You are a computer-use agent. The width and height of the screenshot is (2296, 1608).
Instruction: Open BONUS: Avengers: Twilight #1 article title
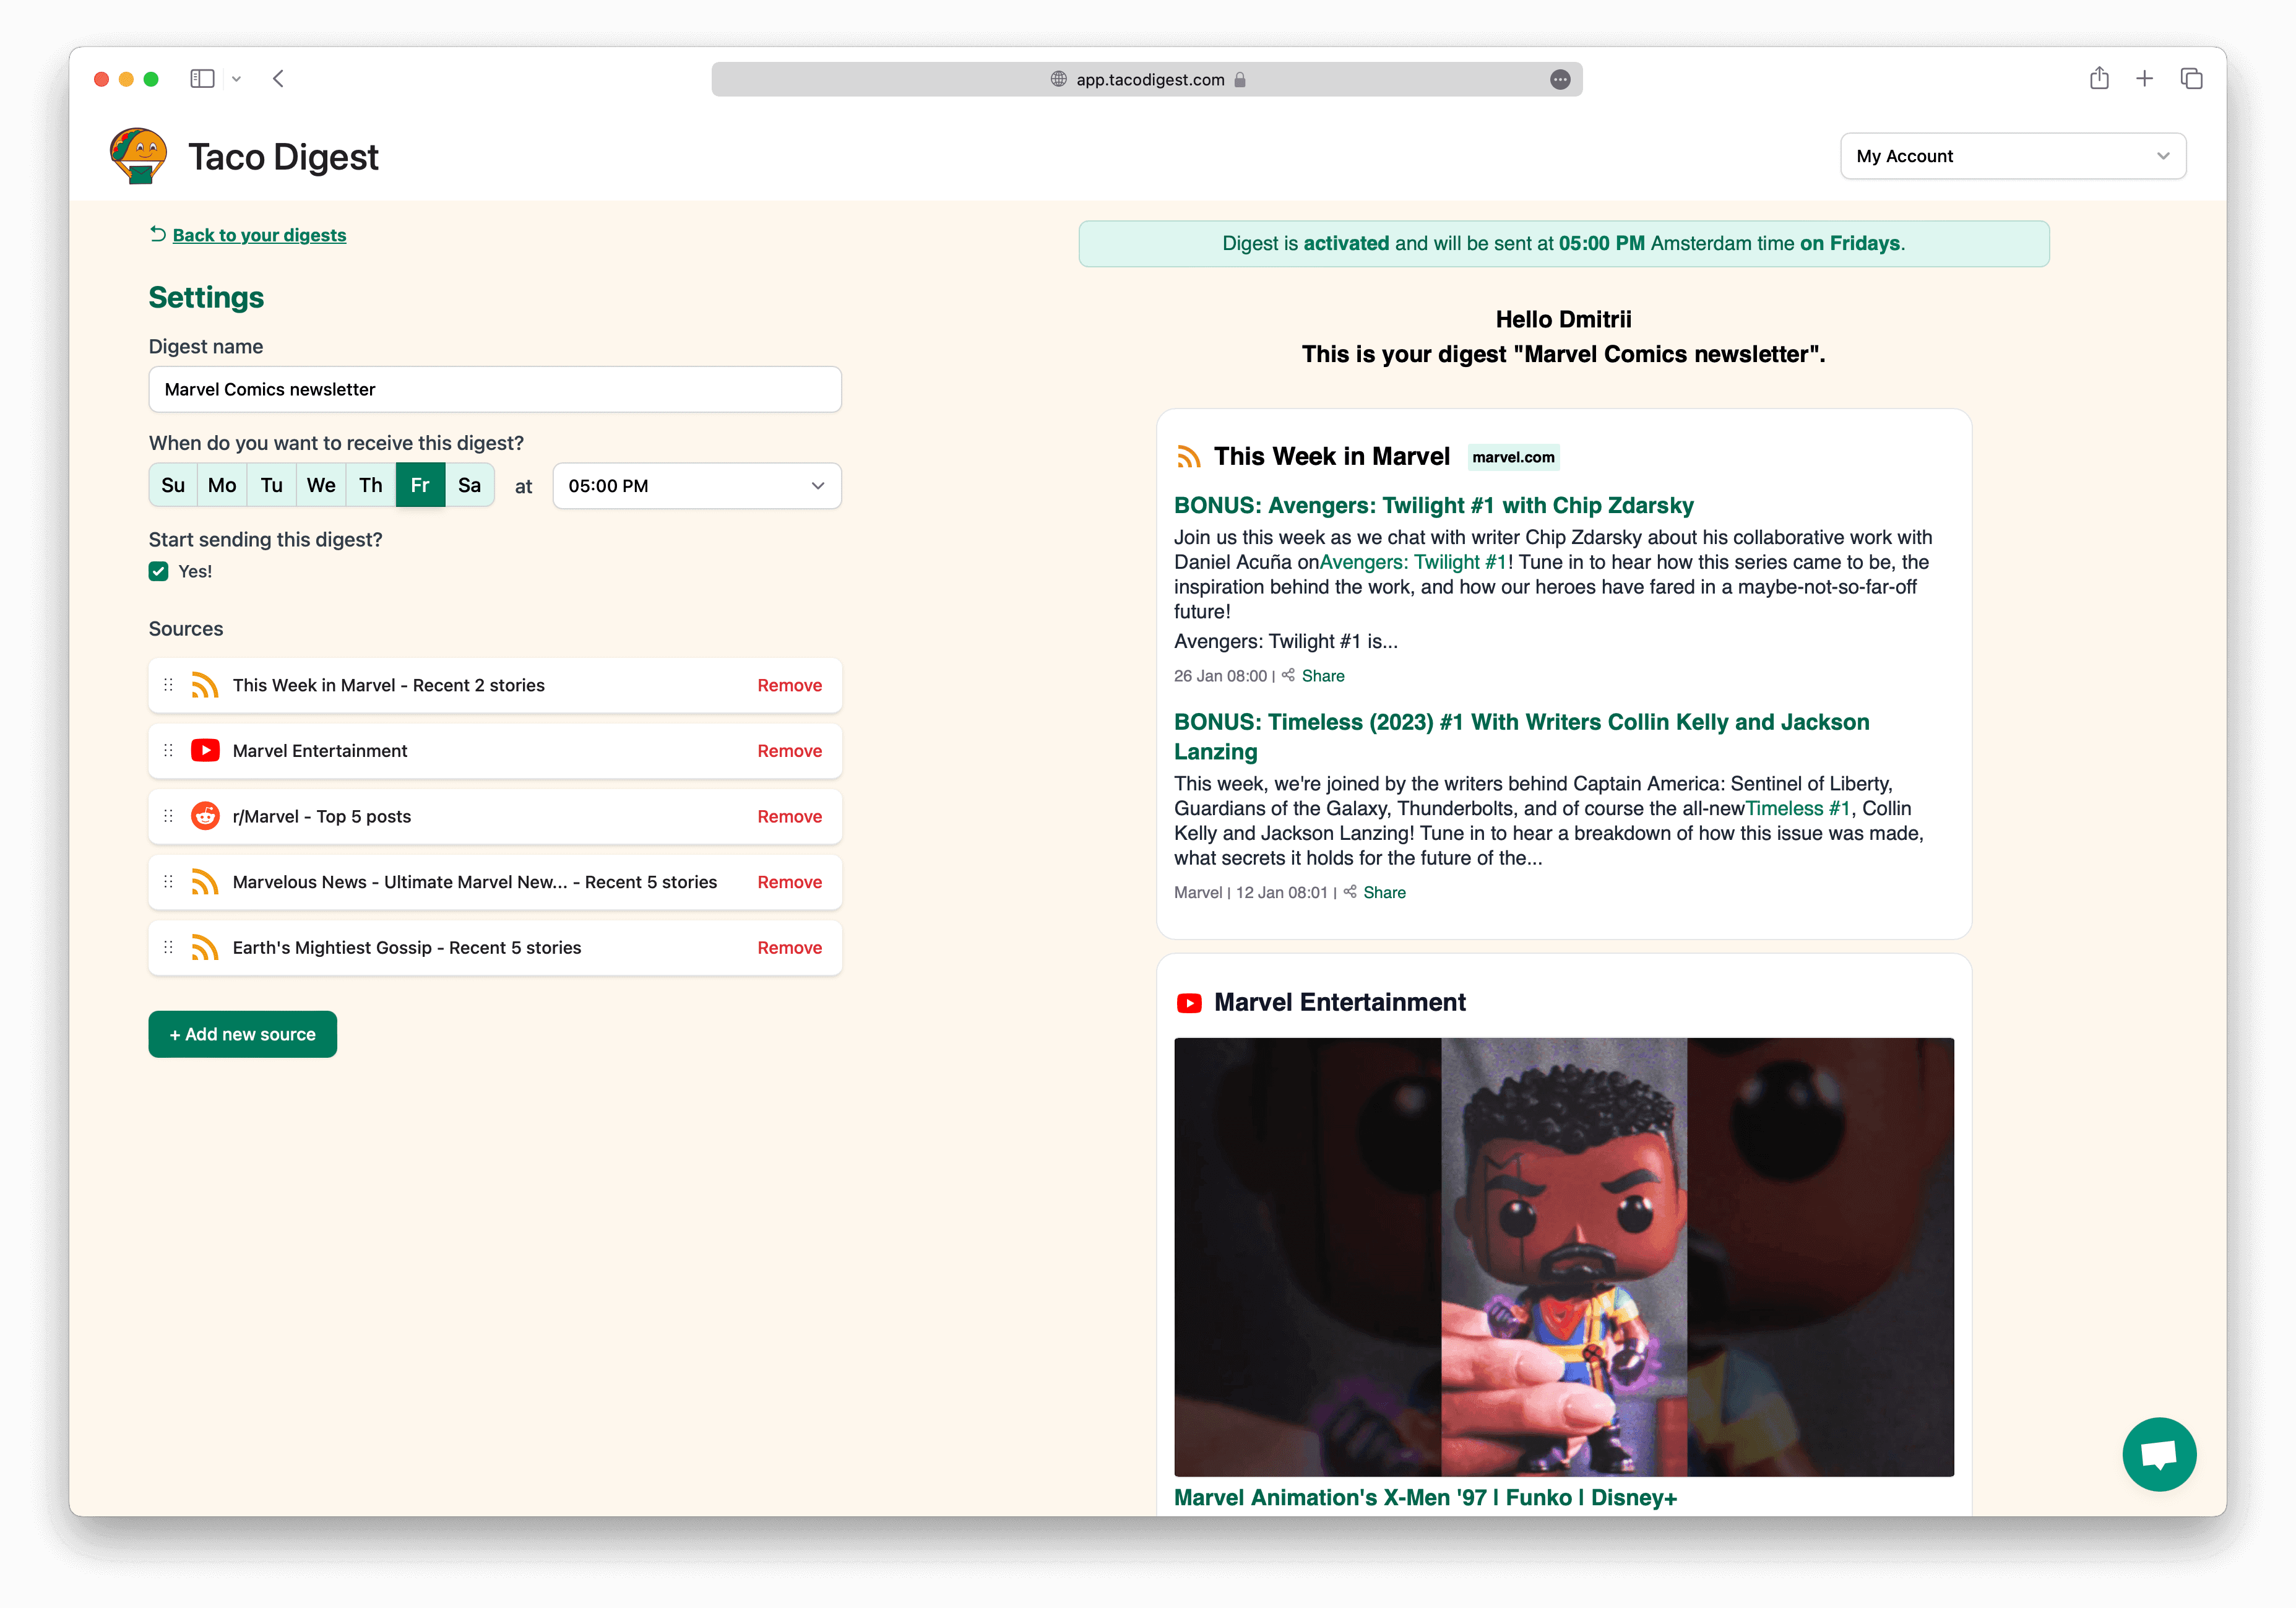(1433, 505)
